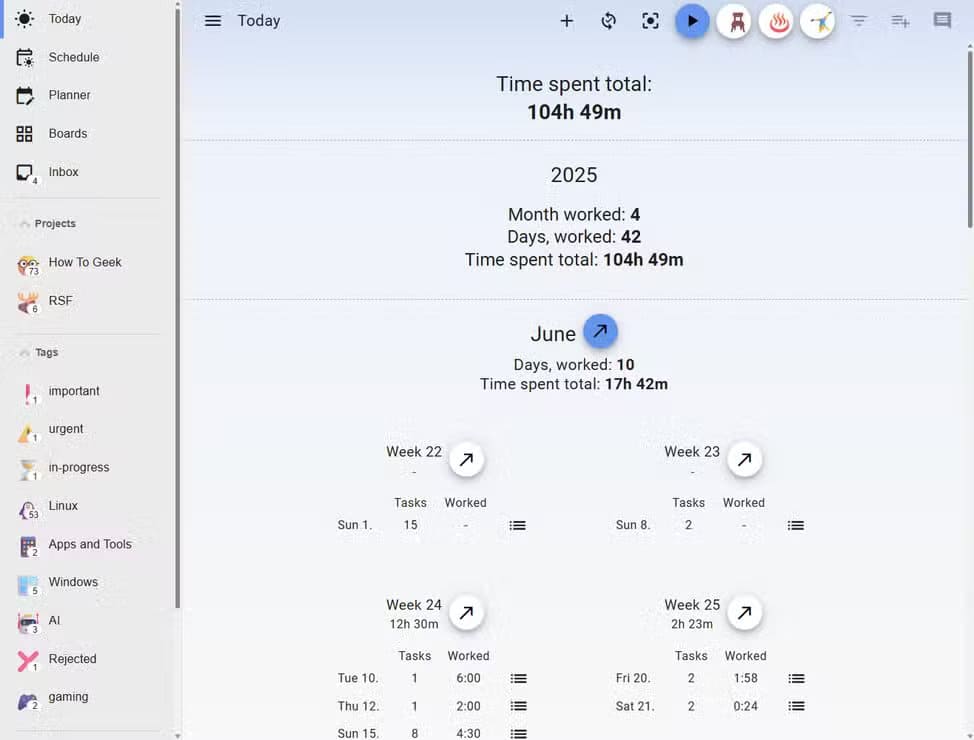The width and height of the screenshot is (974, 740).
Task: Add a new task with the plus icon
Action: [566, 20]
